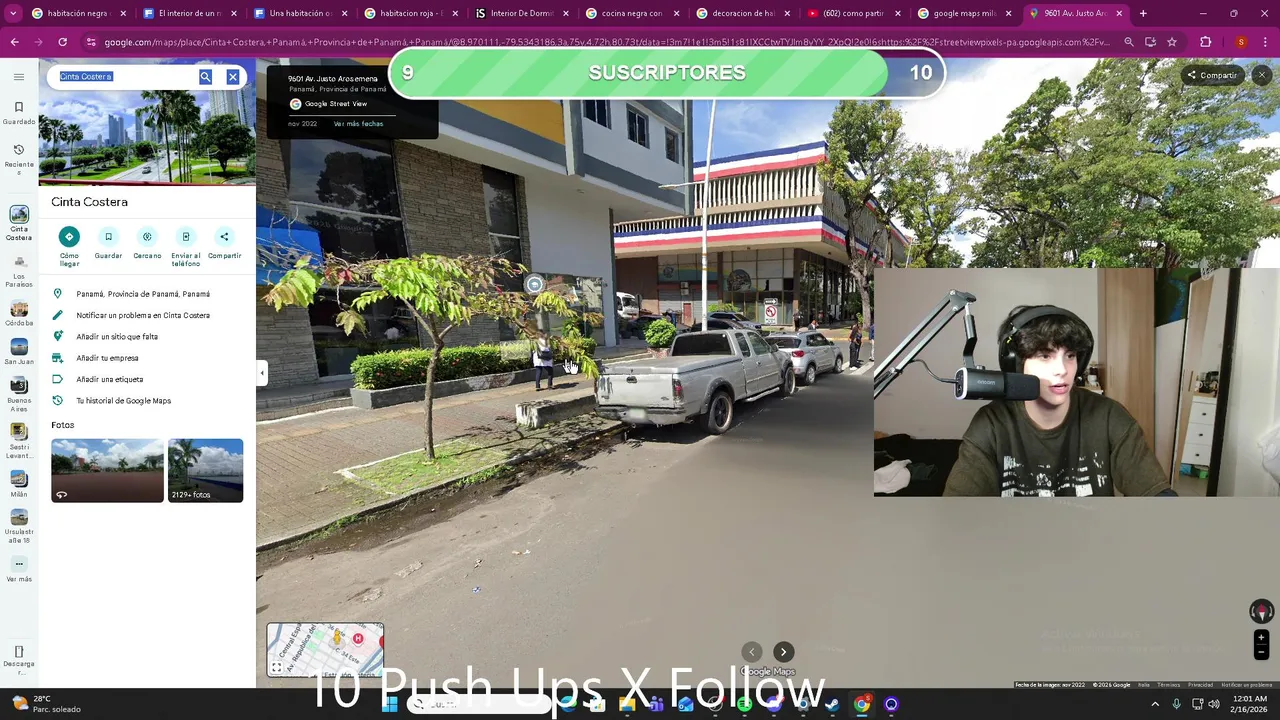Show more recent places with Ver más

click(x=19, y=570)
